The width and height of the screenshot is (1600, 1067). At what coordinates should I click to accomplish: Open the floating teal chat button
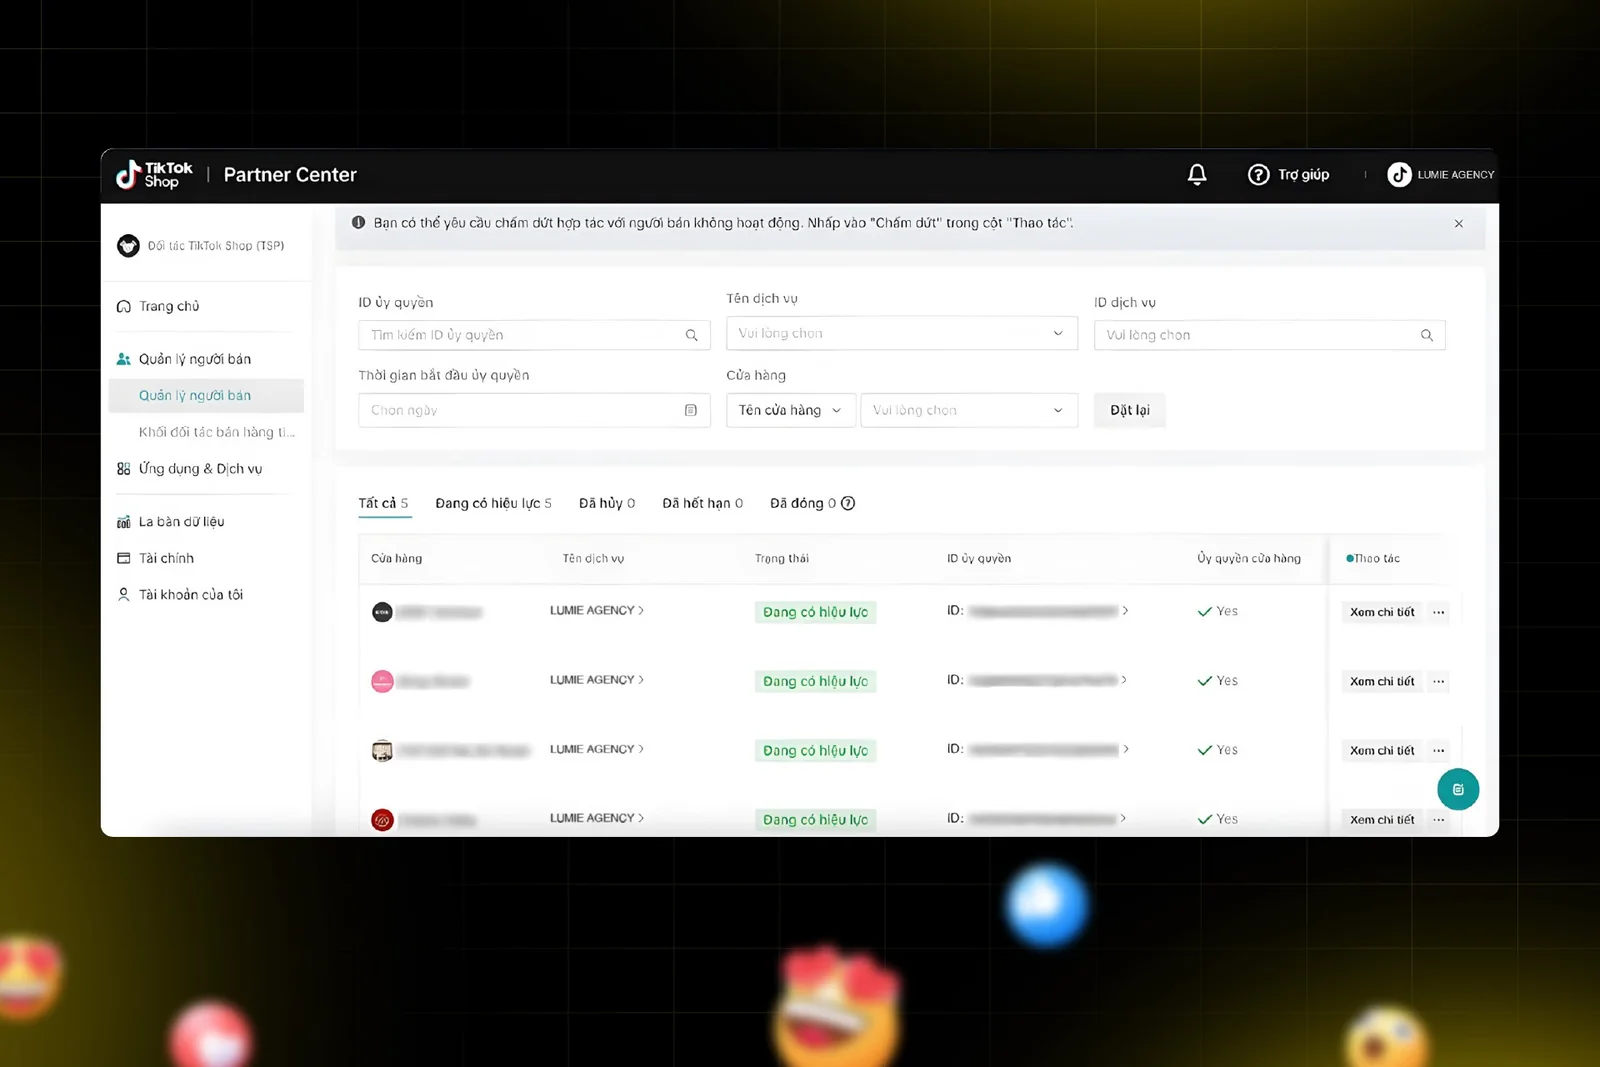pos(1458,789)
